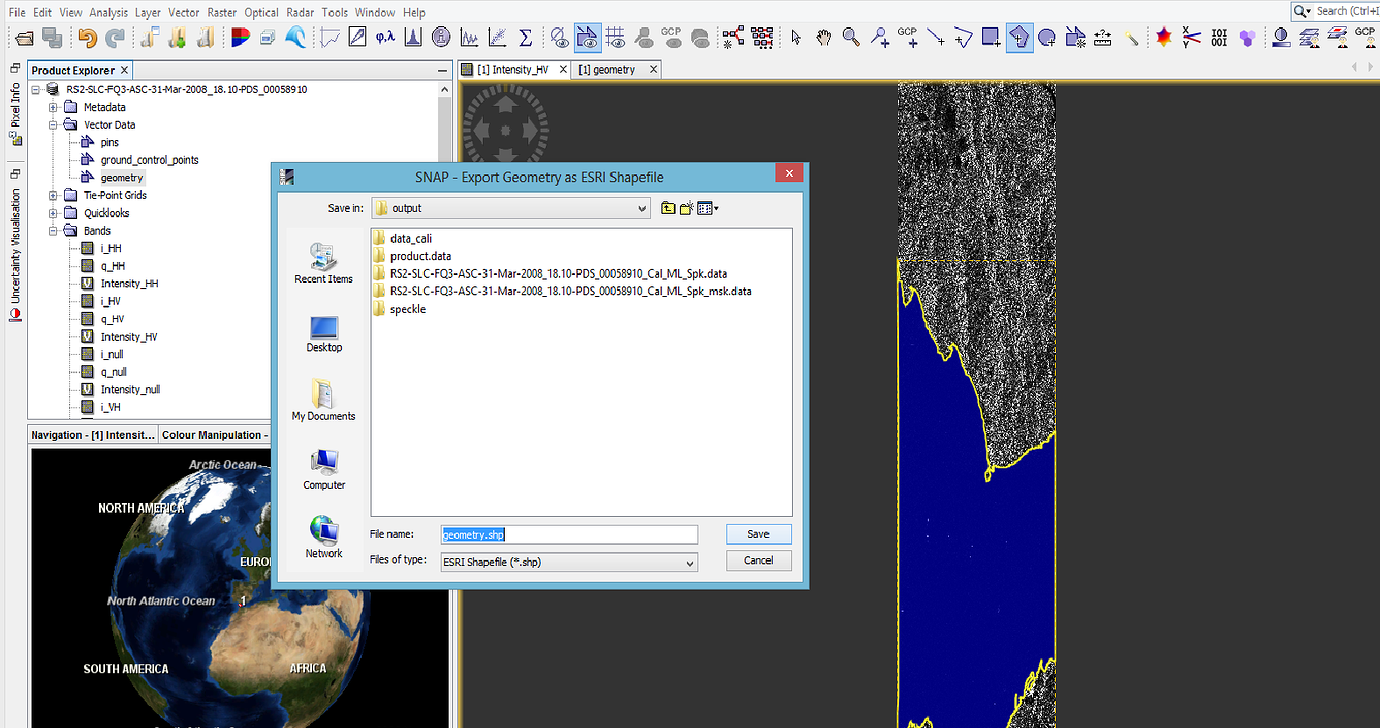Viewport: 1380px width, 728px height.
Task: Open the Files of type dropdown
Action: [x=690, y=562]
